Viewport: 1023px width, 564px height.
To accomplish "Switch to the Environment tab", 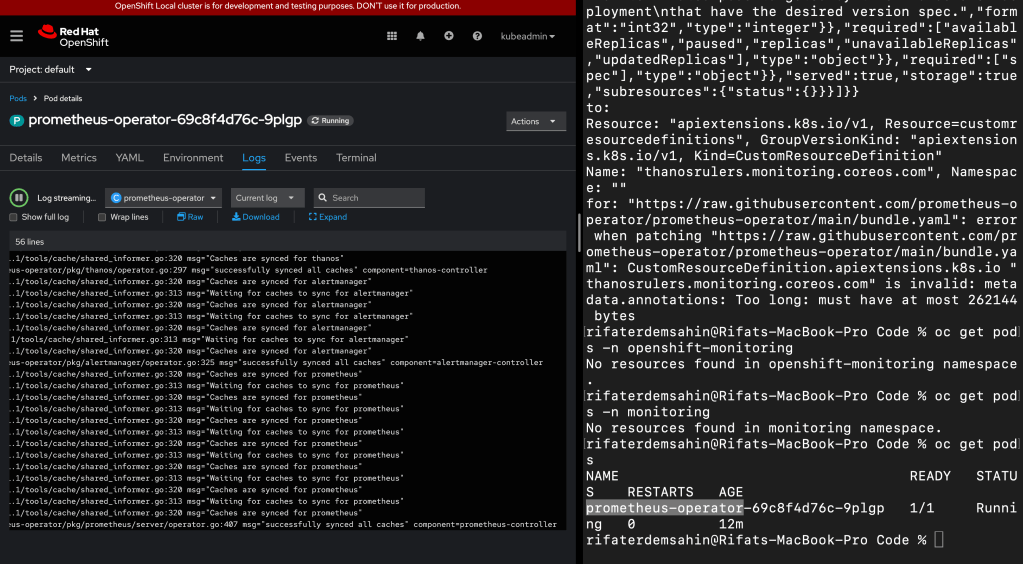I will tap(193, 157).
